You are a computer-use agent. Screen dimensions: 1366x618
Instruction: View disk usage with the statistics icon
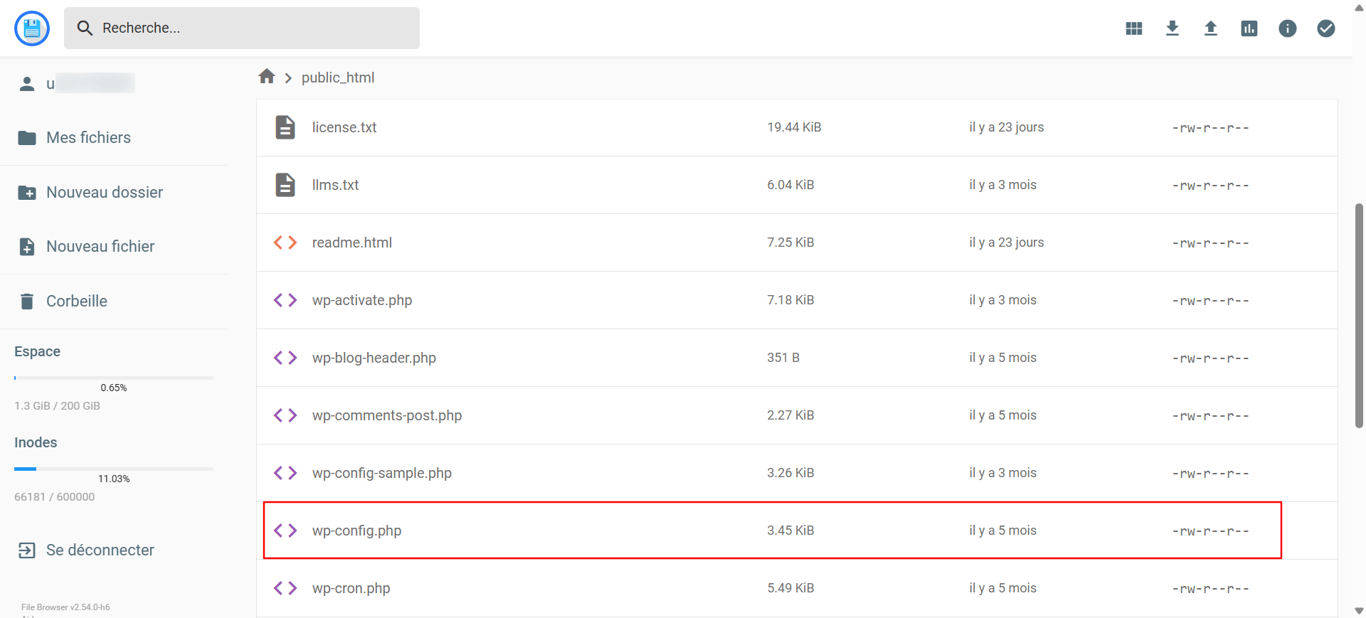[x=1249, y=27]
